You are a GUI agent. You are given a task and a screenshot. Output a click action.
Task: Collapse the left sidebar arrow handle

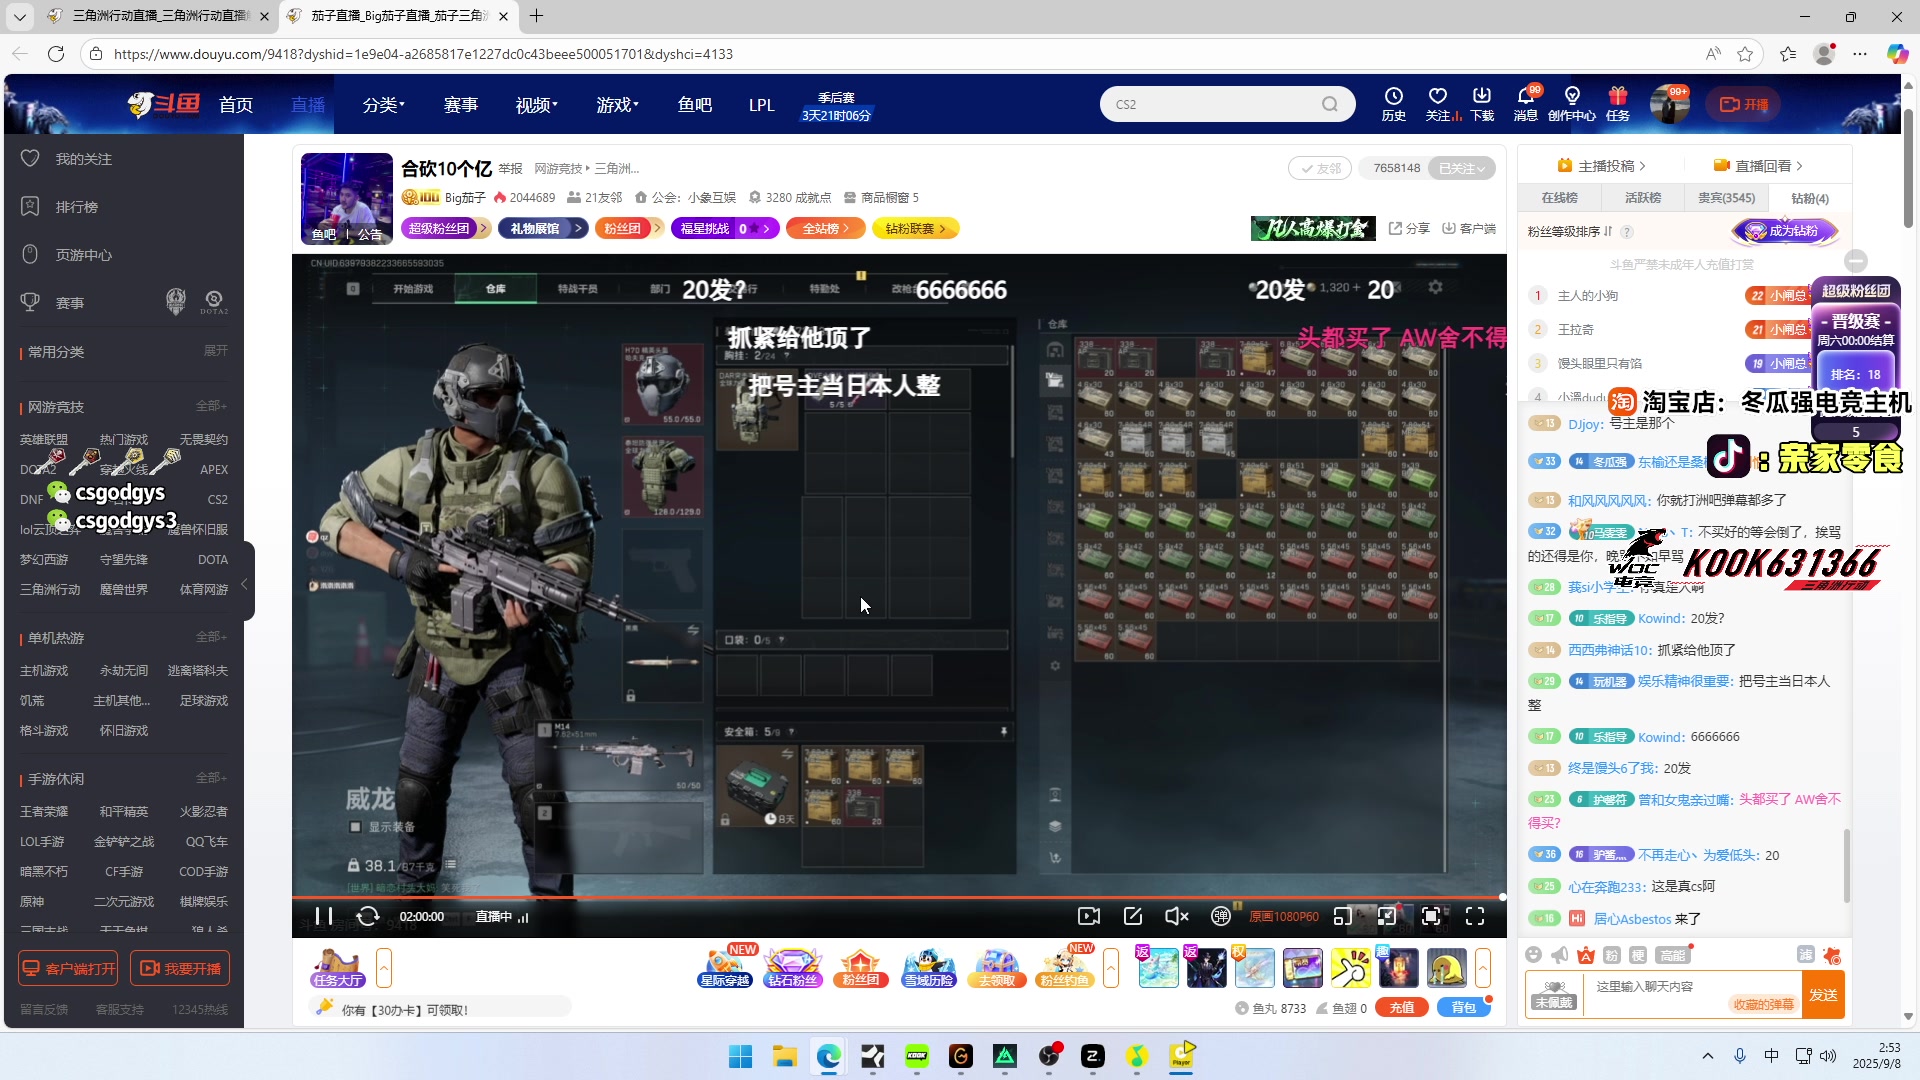click(x=245, y=582)
